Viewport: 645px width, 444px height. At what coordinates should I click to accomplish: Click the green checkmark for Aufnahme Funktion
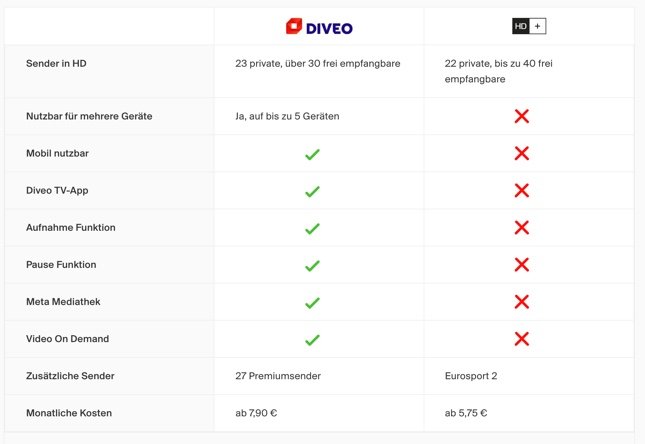(x=312, y=228)
